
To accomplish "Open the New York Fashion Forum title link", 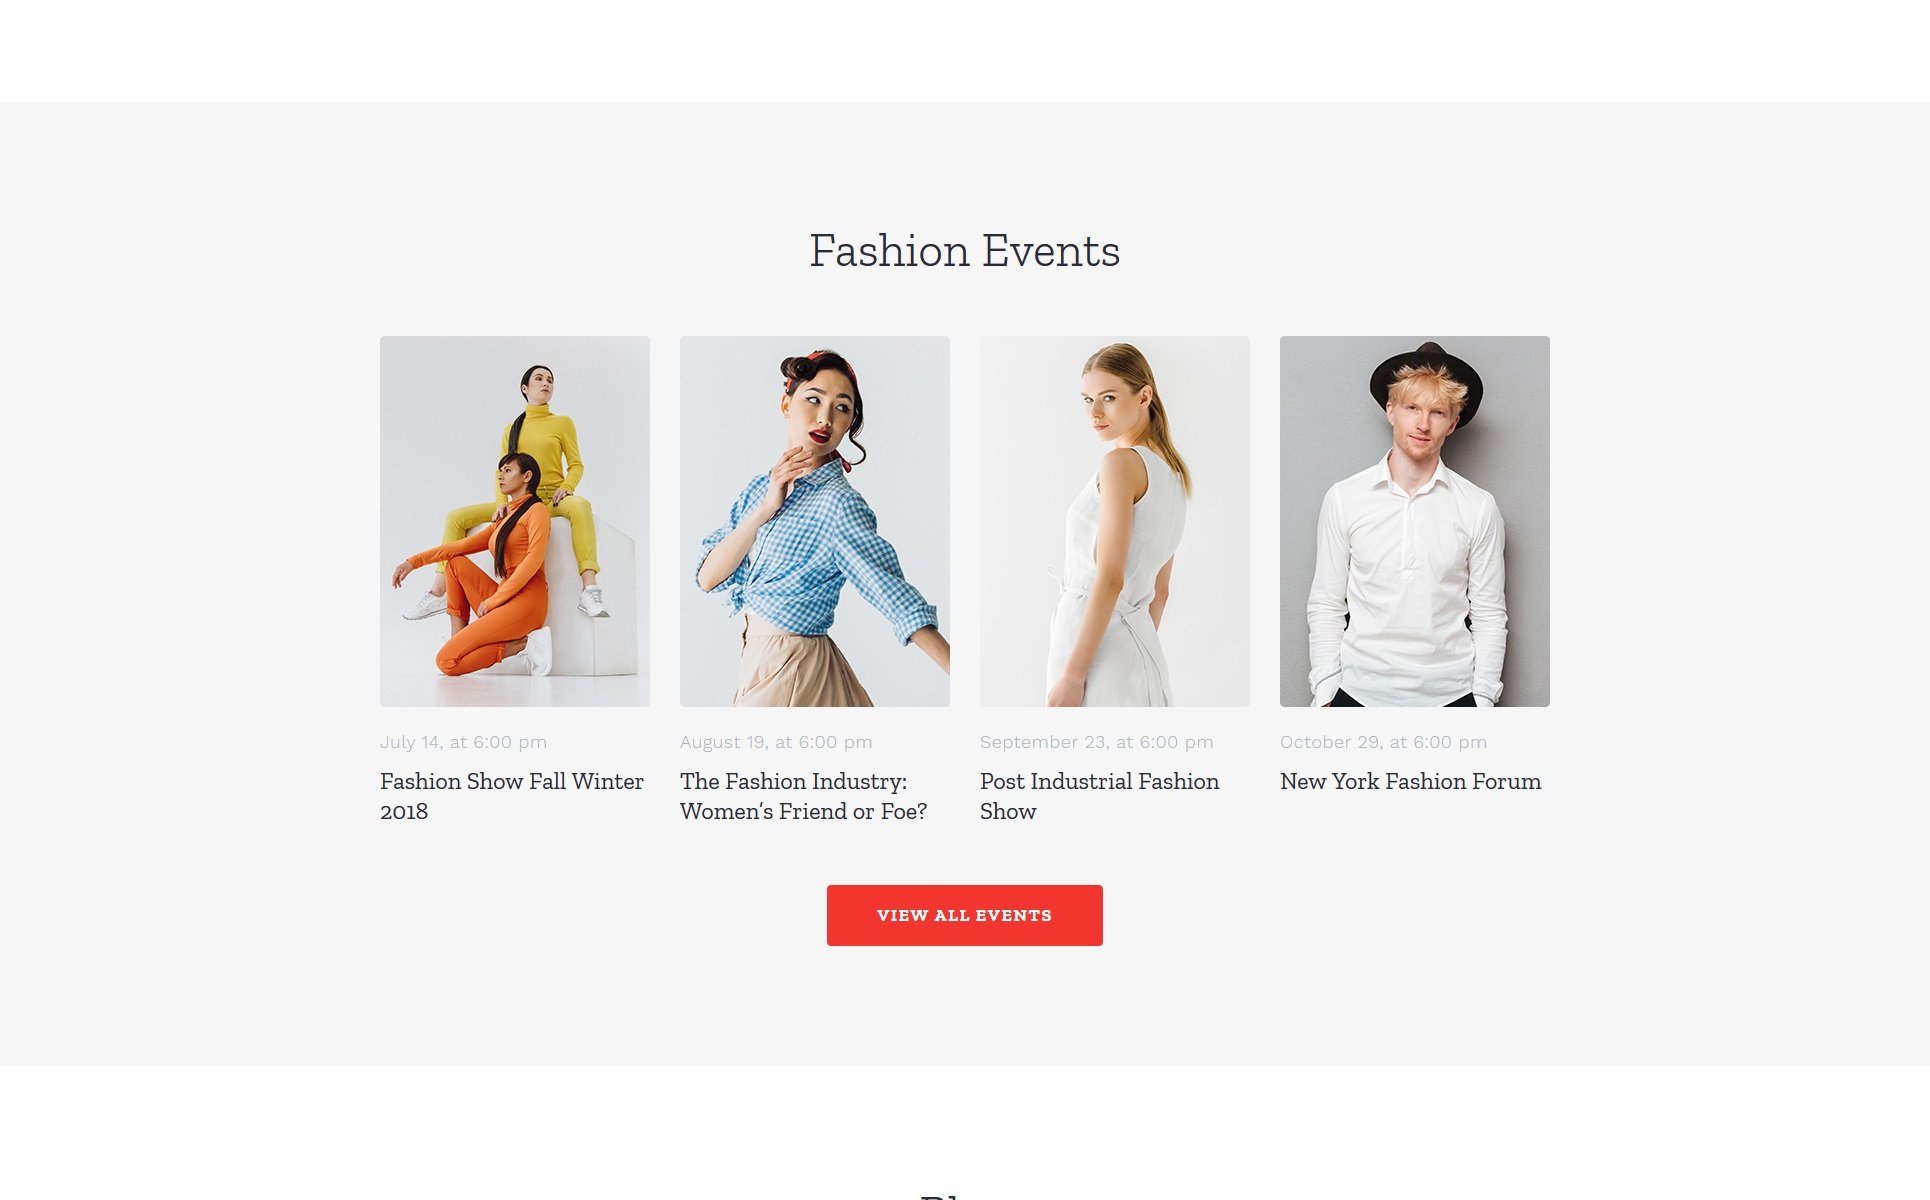I will click(1411, 781).
